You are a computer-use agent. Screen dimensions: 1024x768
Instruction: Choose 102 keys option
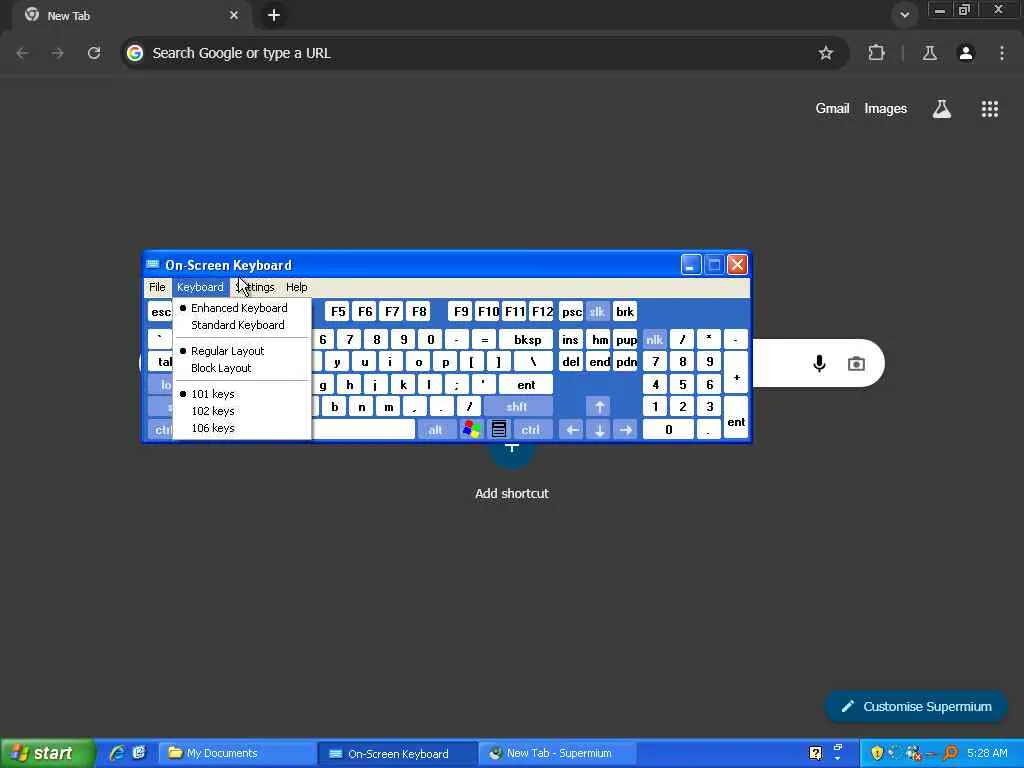coord(212,411)
